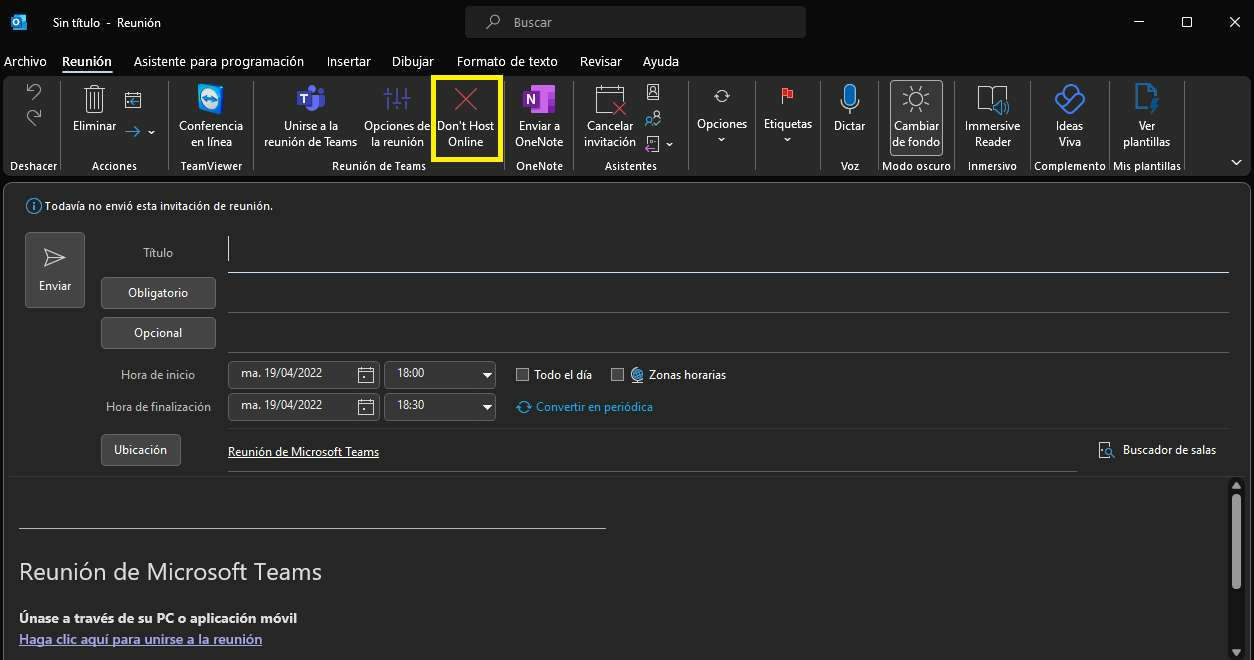Open the address book icon in Asistentes
The height and width of the screenshot is (660, 1254).
653,92
